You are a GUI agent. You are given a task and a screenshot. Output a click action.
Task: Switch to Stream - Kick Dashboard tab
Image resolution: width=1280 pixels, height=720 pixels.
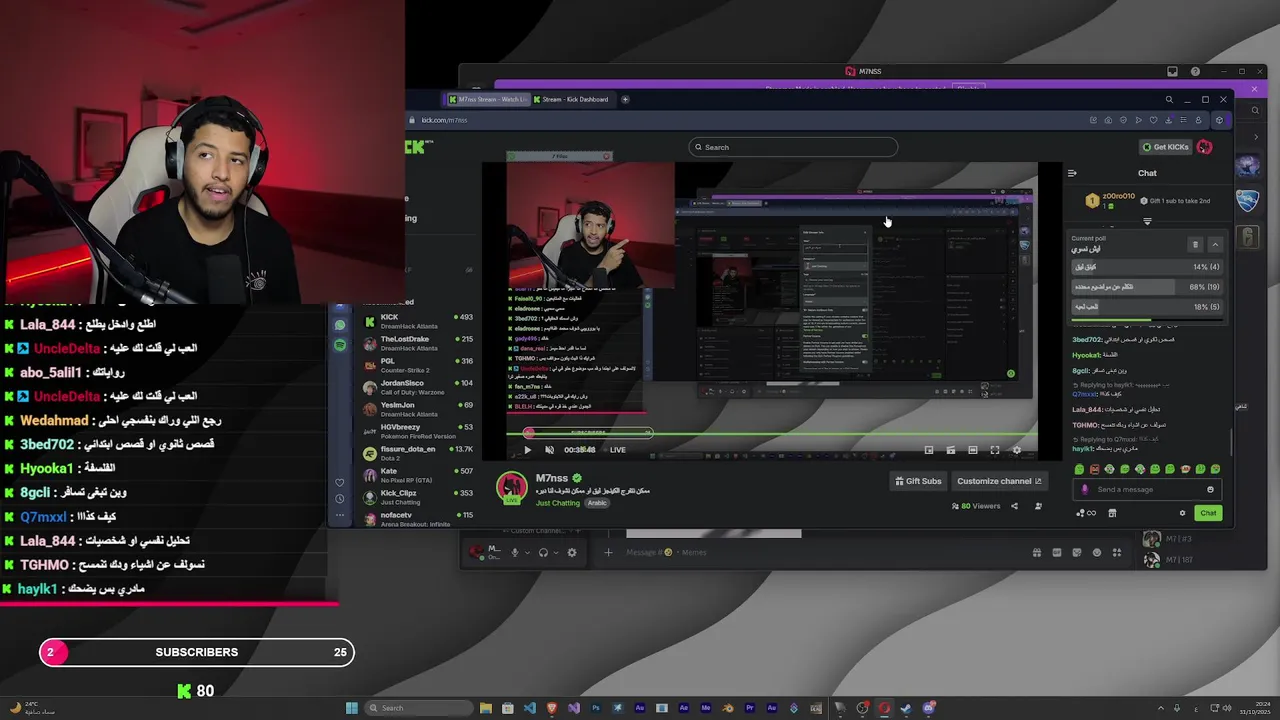(x=572, y=99)
